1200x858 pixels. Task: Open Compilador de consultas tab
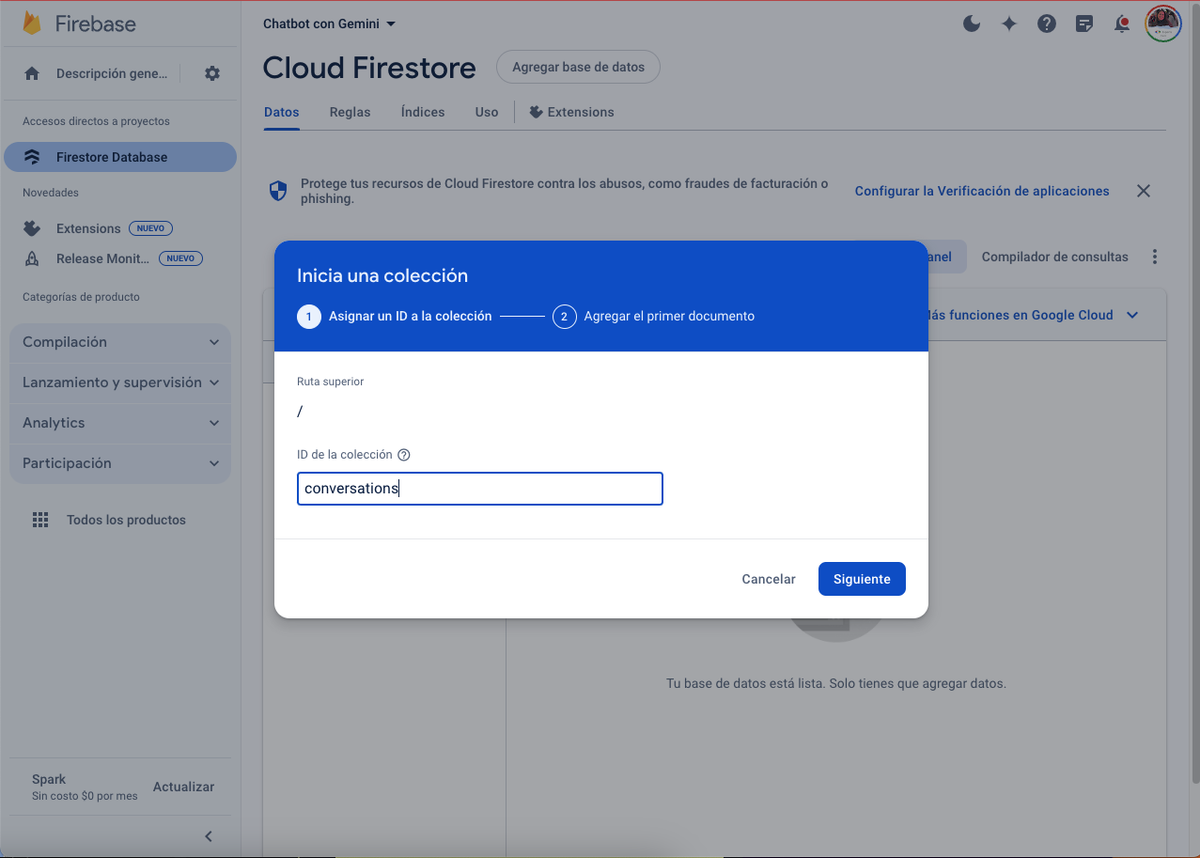pyautogui.click(x=1055, y=257)
